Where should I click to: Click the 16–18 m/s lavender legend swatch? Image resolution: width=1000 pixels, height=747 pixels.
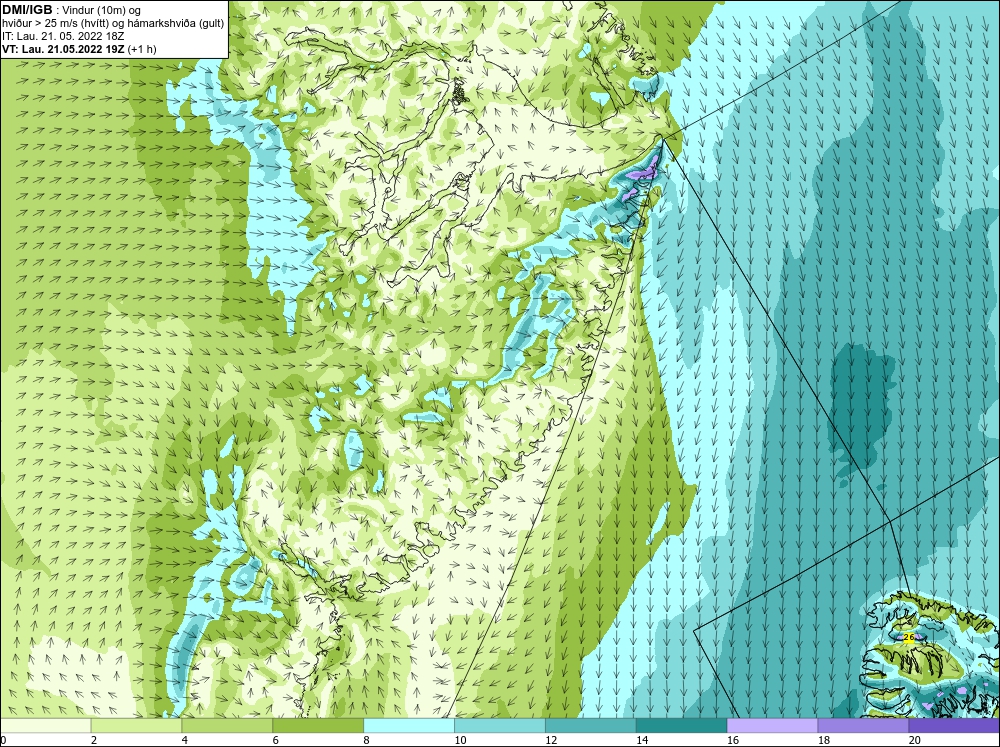772,725
